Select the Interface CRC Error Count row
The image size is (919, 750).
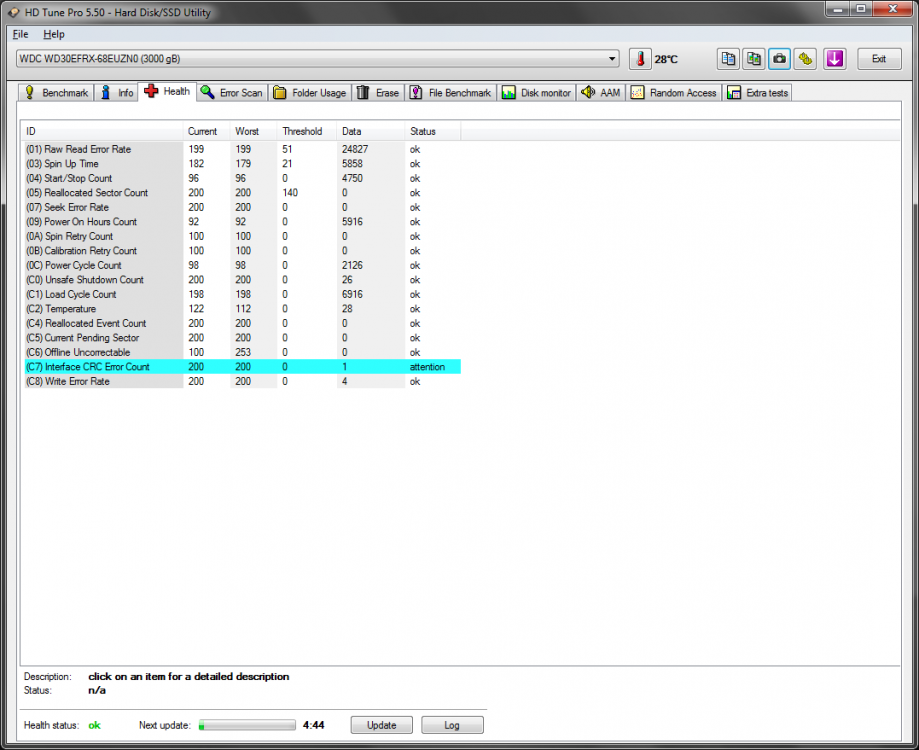(x=242, y=367)
